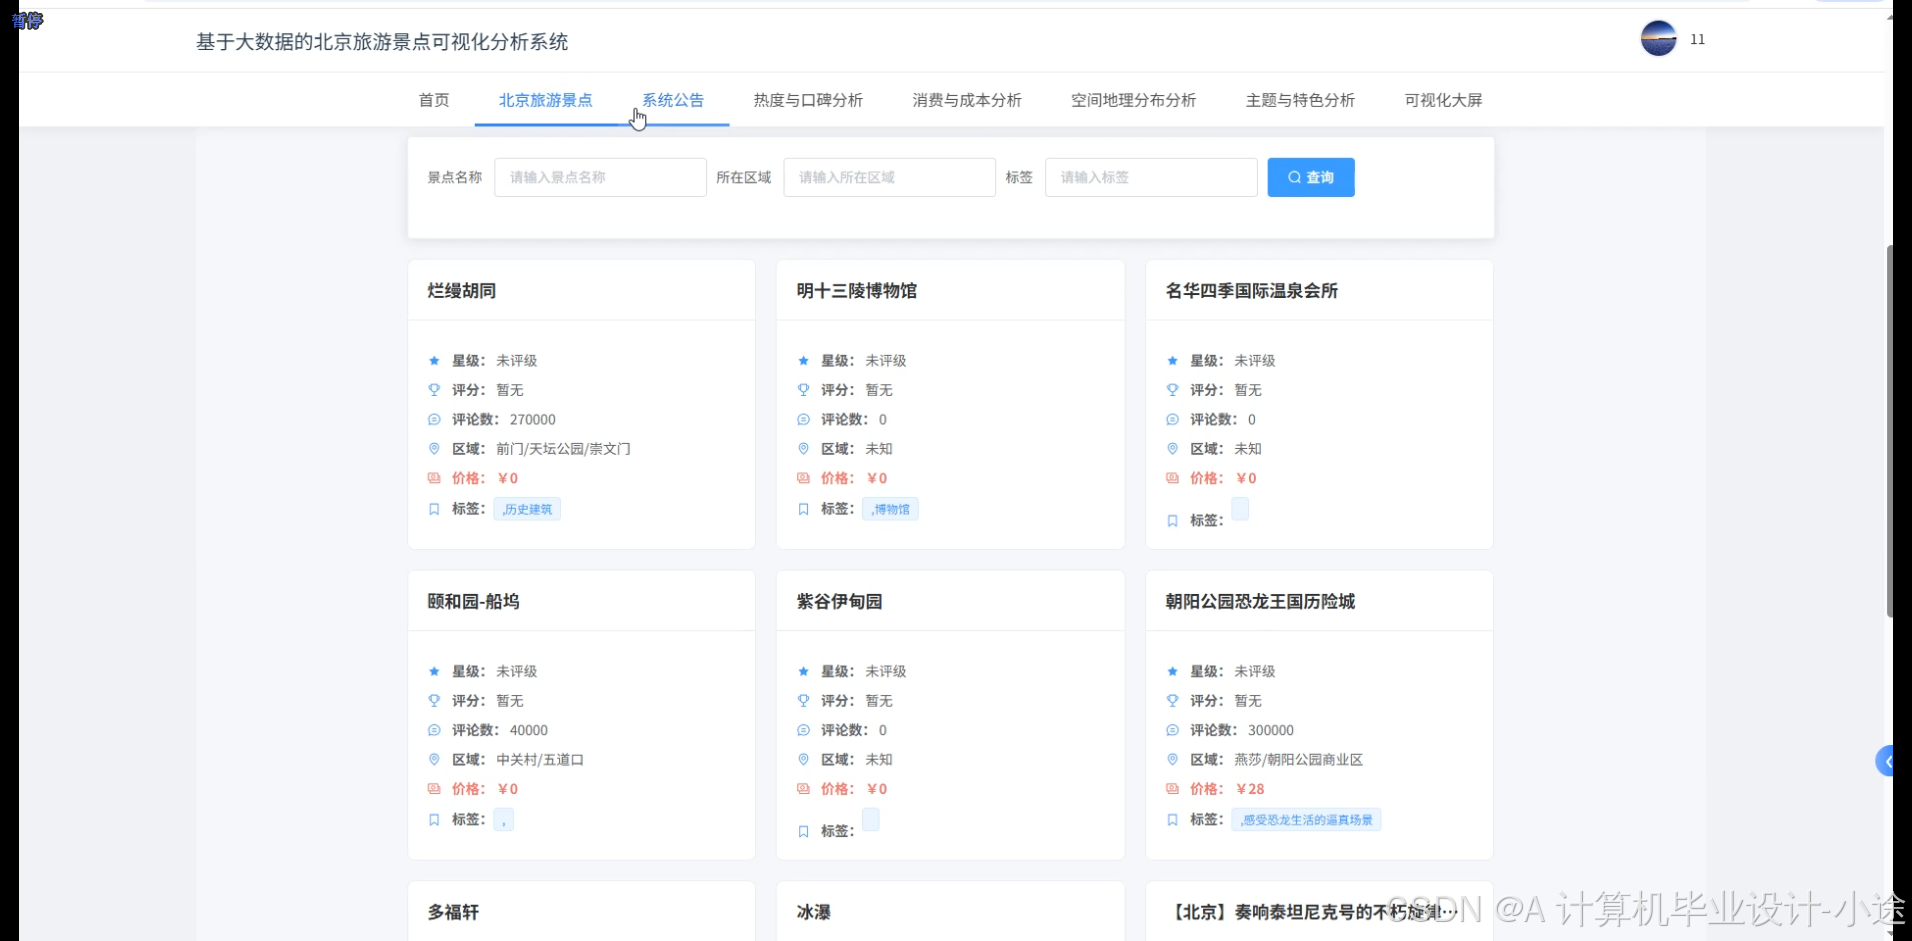Open the 明十三陵博物馆 card title

coord(857,291)
